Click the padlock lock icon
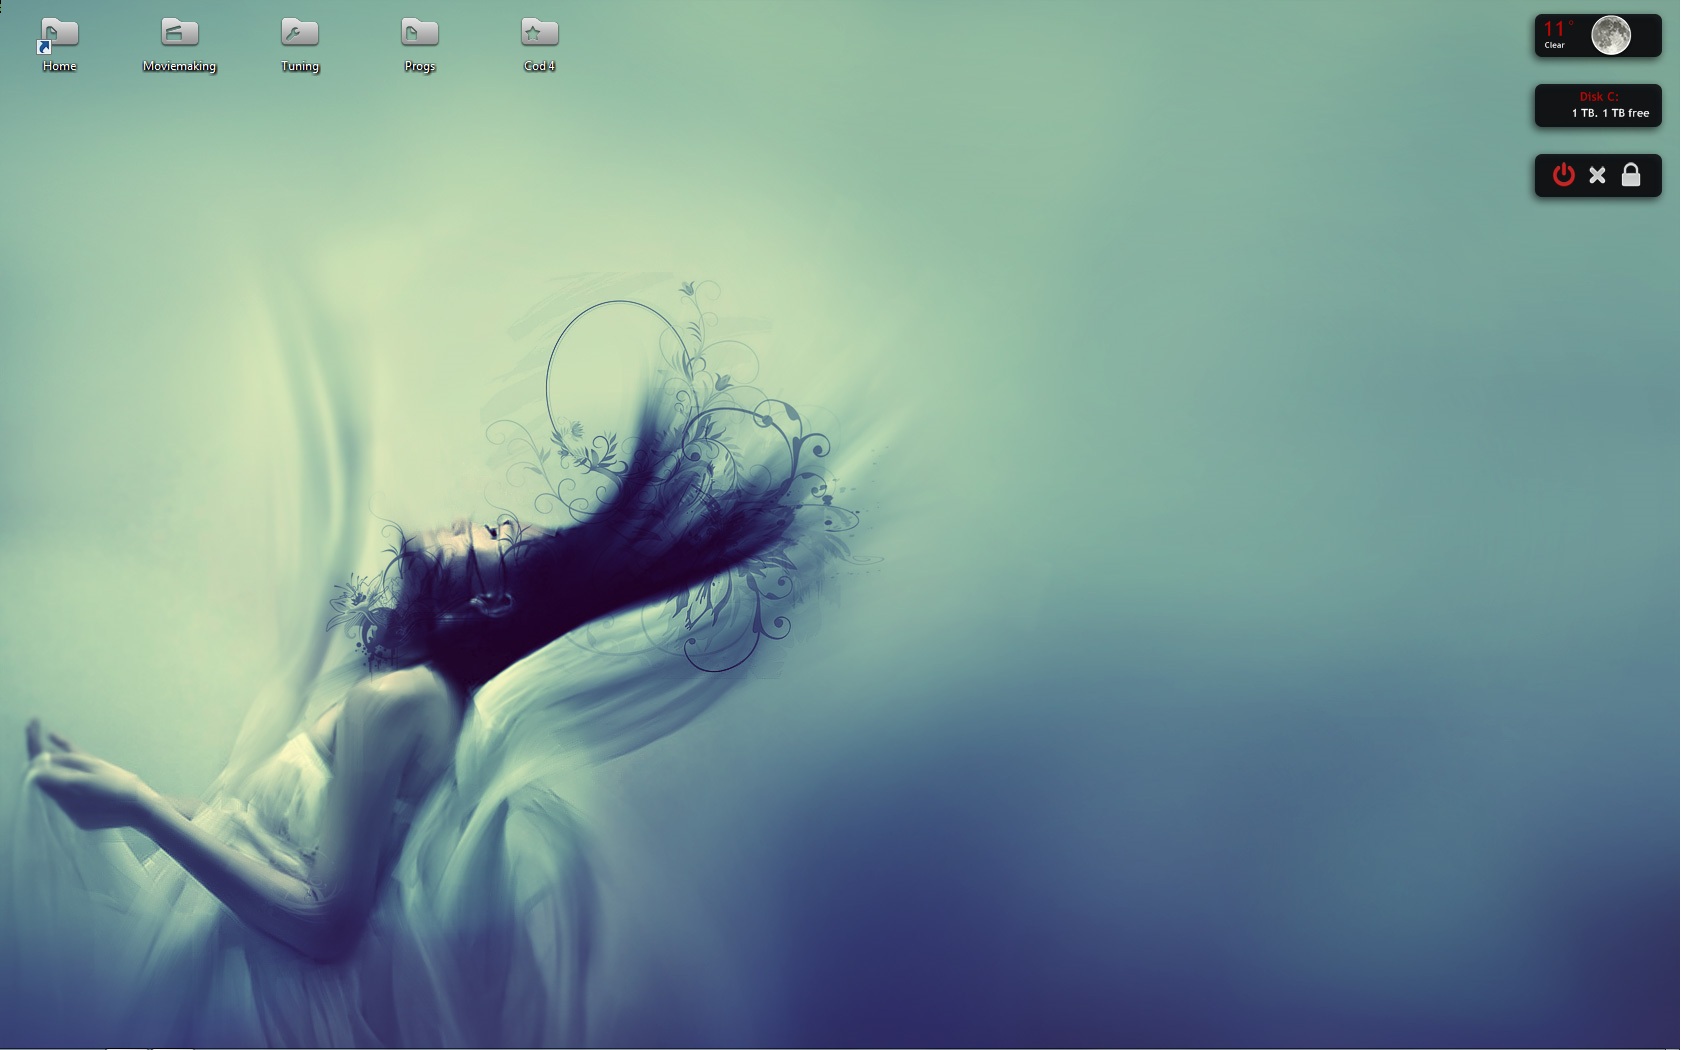Screen dimensions: 1689x1050 click(1631, 175)
